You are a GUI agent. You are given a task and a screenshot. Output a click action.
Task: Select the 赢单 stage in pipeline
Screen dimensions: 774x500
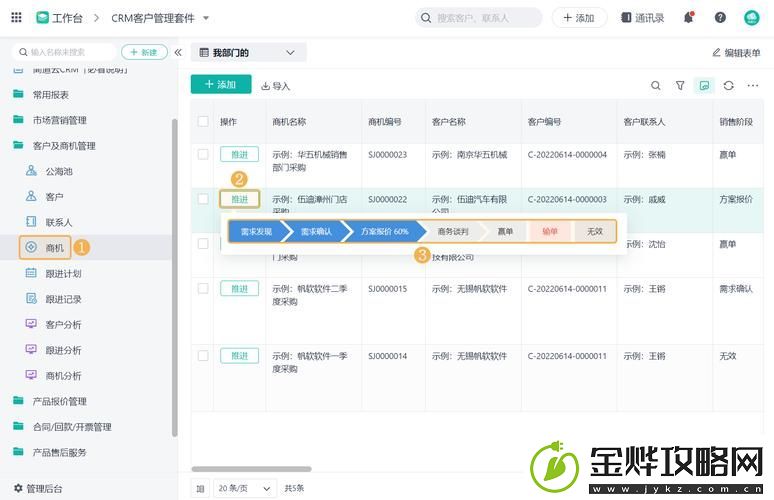pos(505,231)
